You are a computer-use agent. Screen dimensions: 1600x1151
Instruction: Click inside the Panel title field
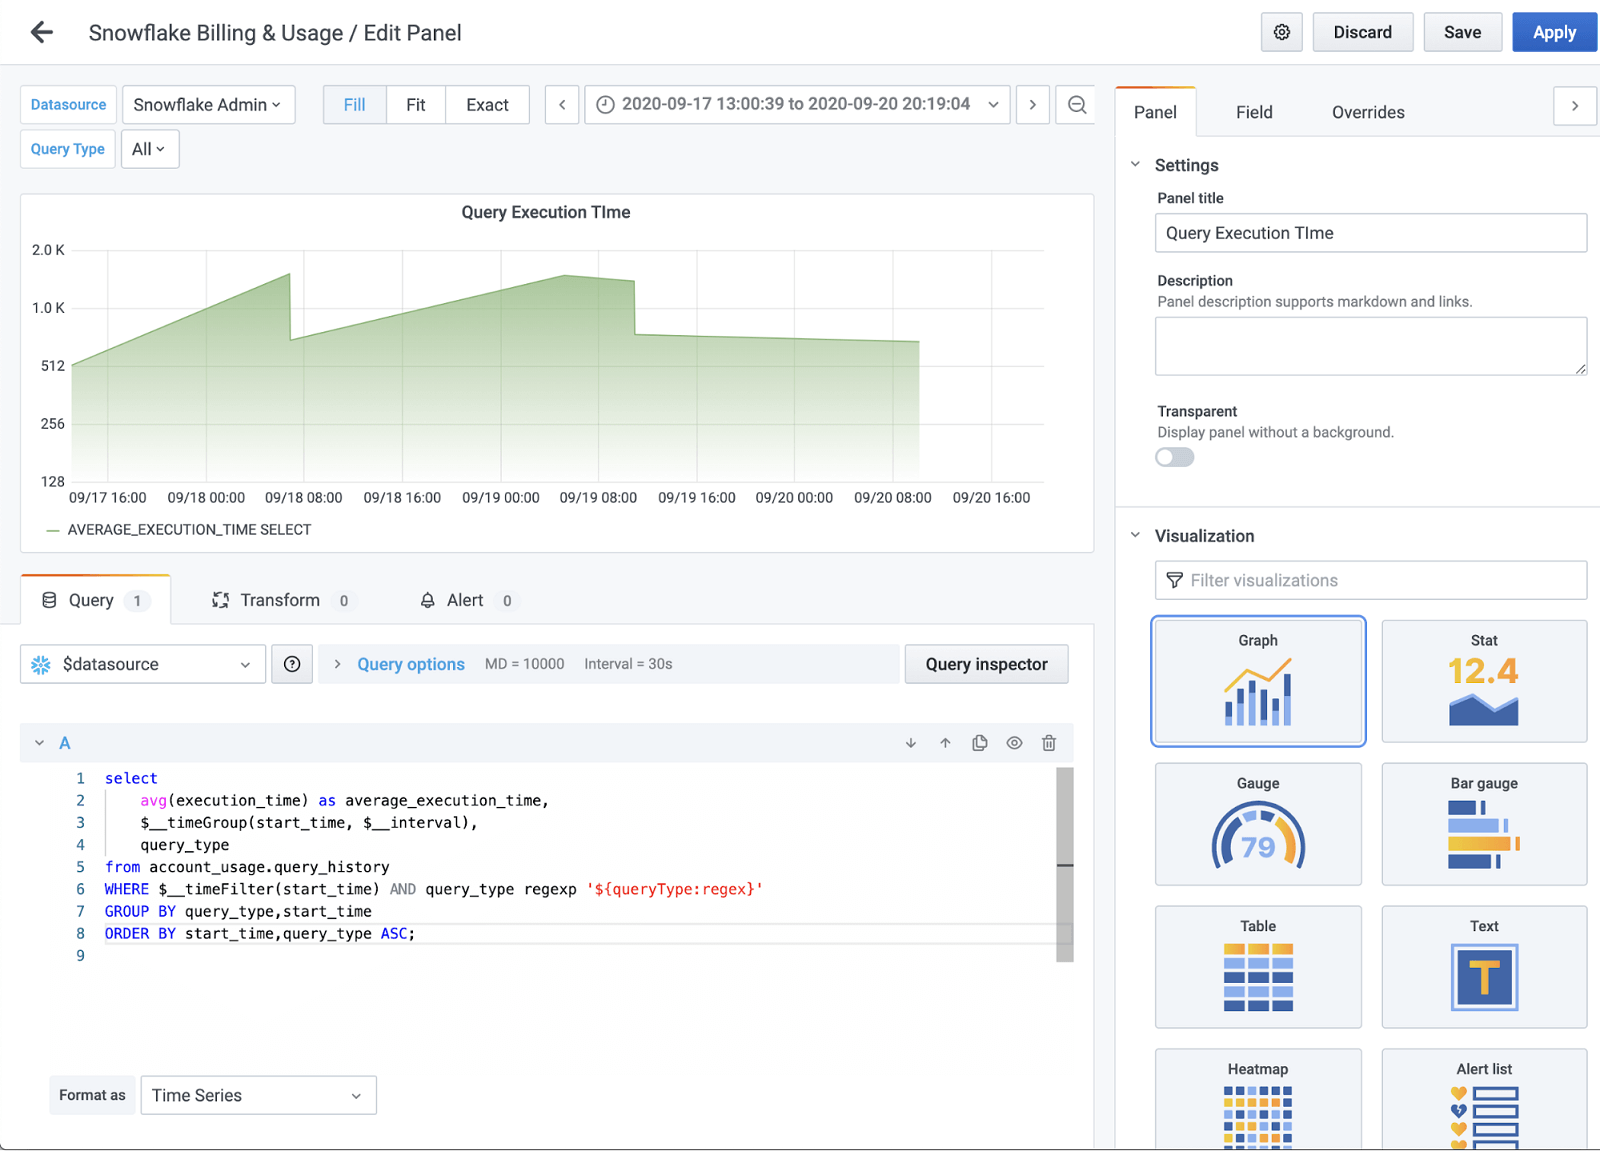tap(1370, 233)
